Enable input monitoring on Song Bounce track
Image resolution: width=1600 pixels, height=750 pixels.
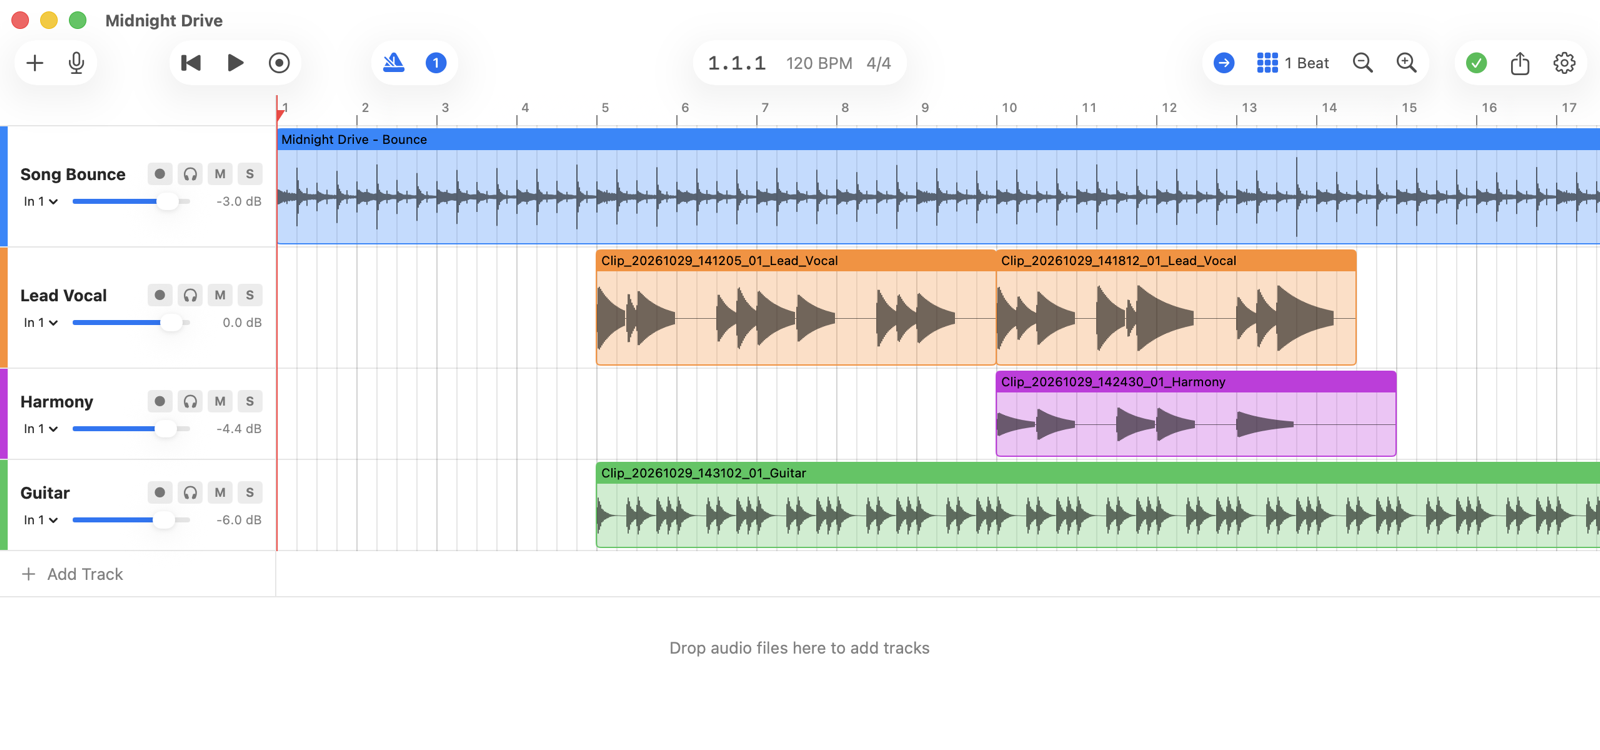coord(190,174)
